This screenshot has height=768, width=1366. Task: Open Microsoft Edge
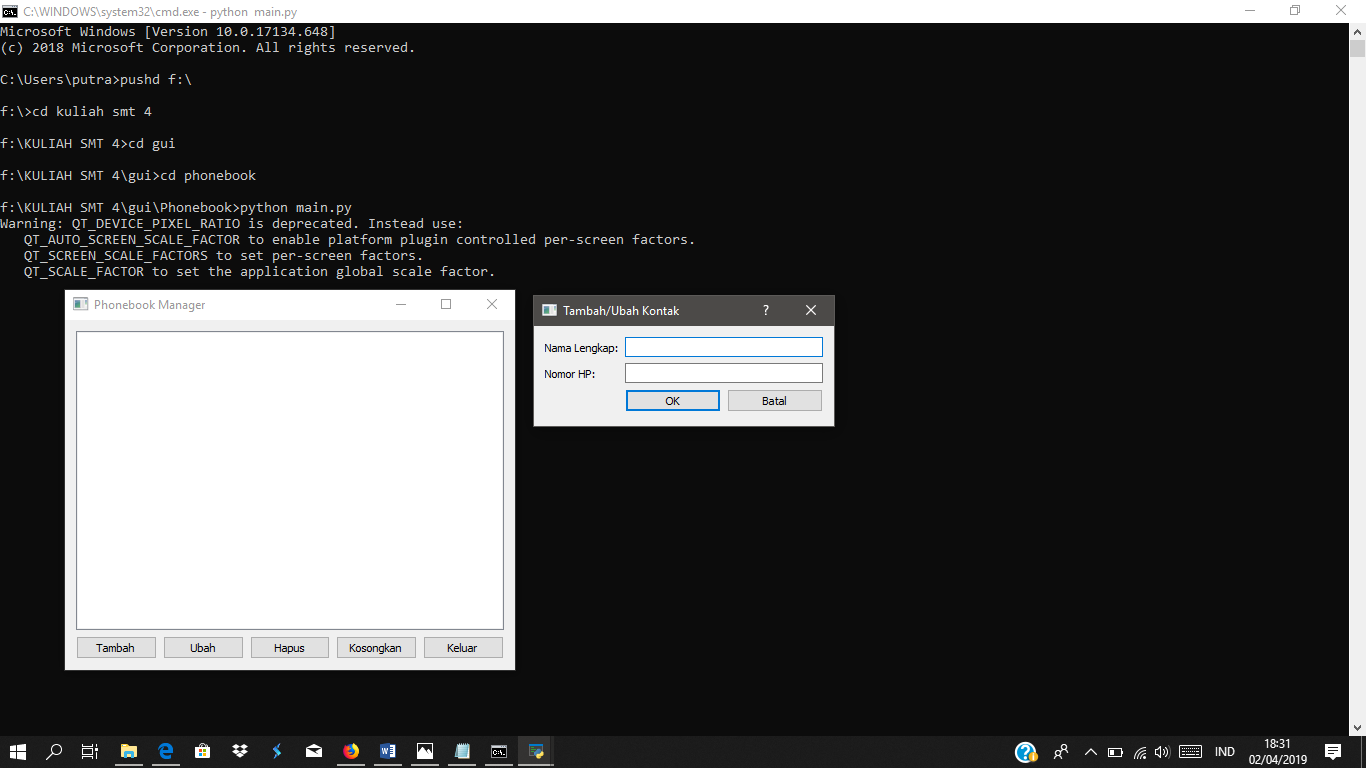pyautogui.click(x=166, y=751)
